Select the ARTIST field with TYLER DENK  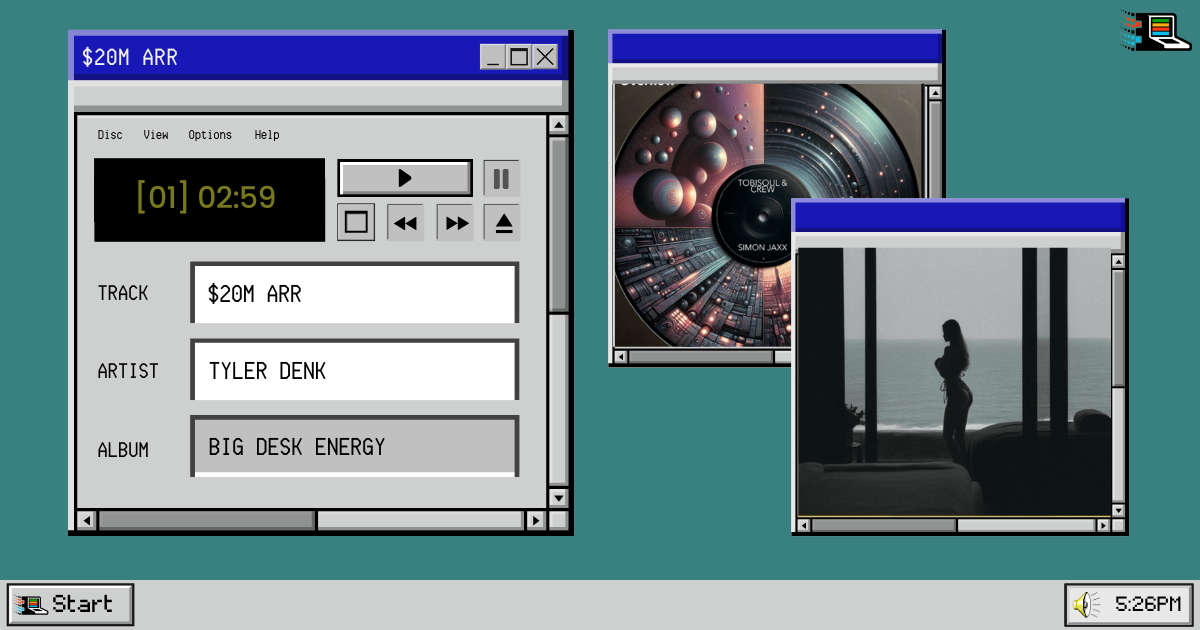click(355, 371)
